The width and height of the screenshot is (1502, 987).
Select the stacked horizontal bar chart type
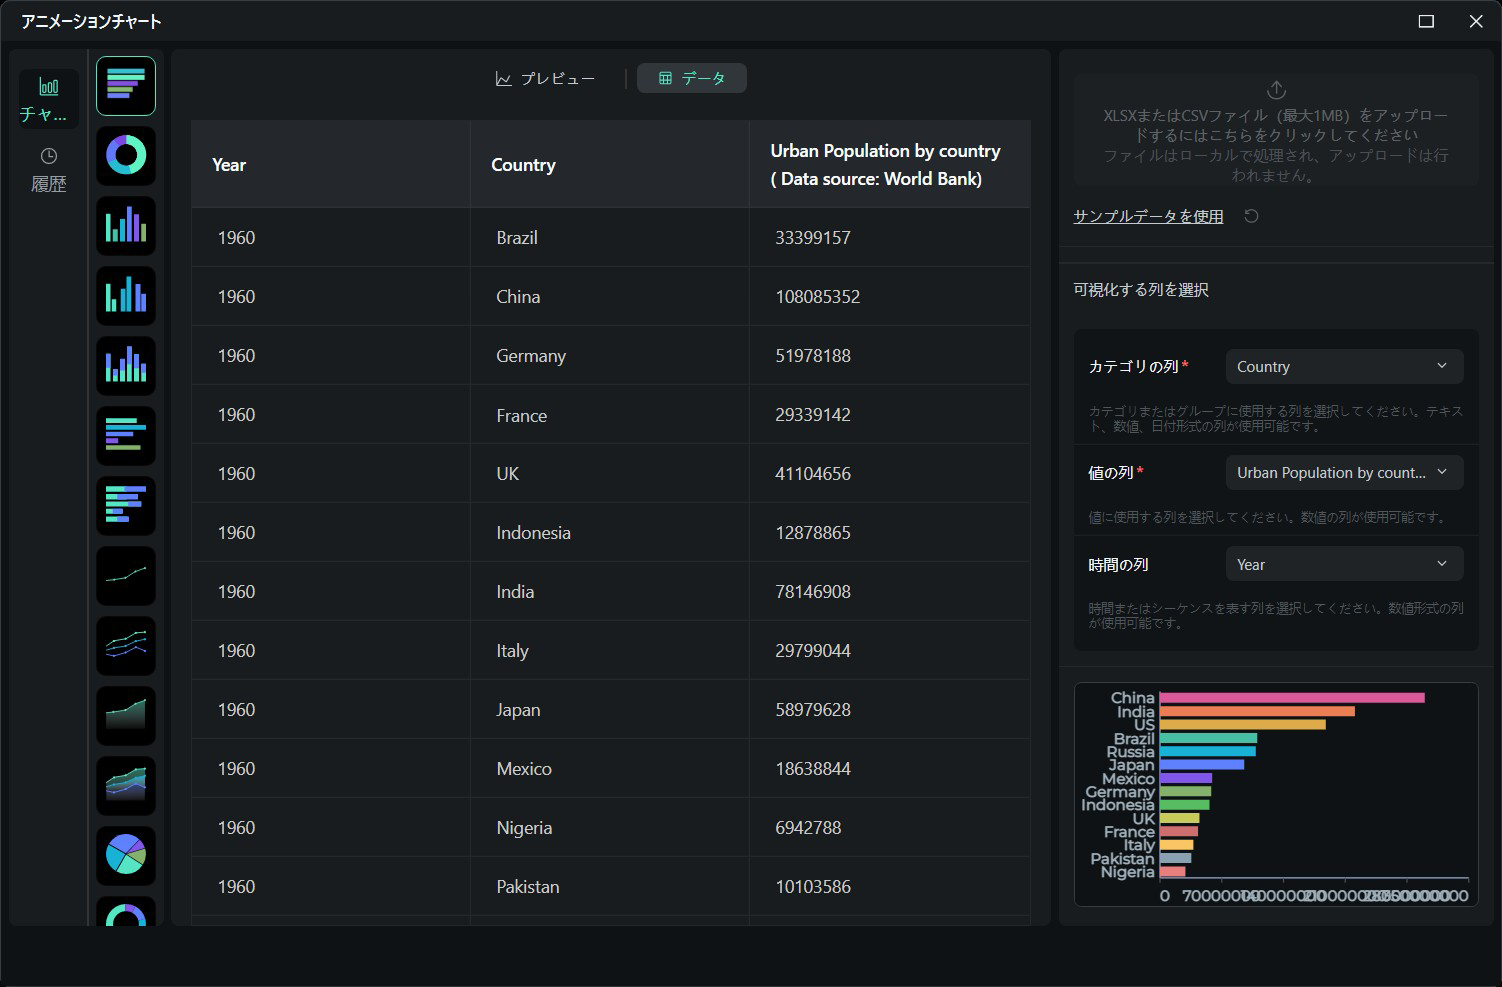coord(126,506)
